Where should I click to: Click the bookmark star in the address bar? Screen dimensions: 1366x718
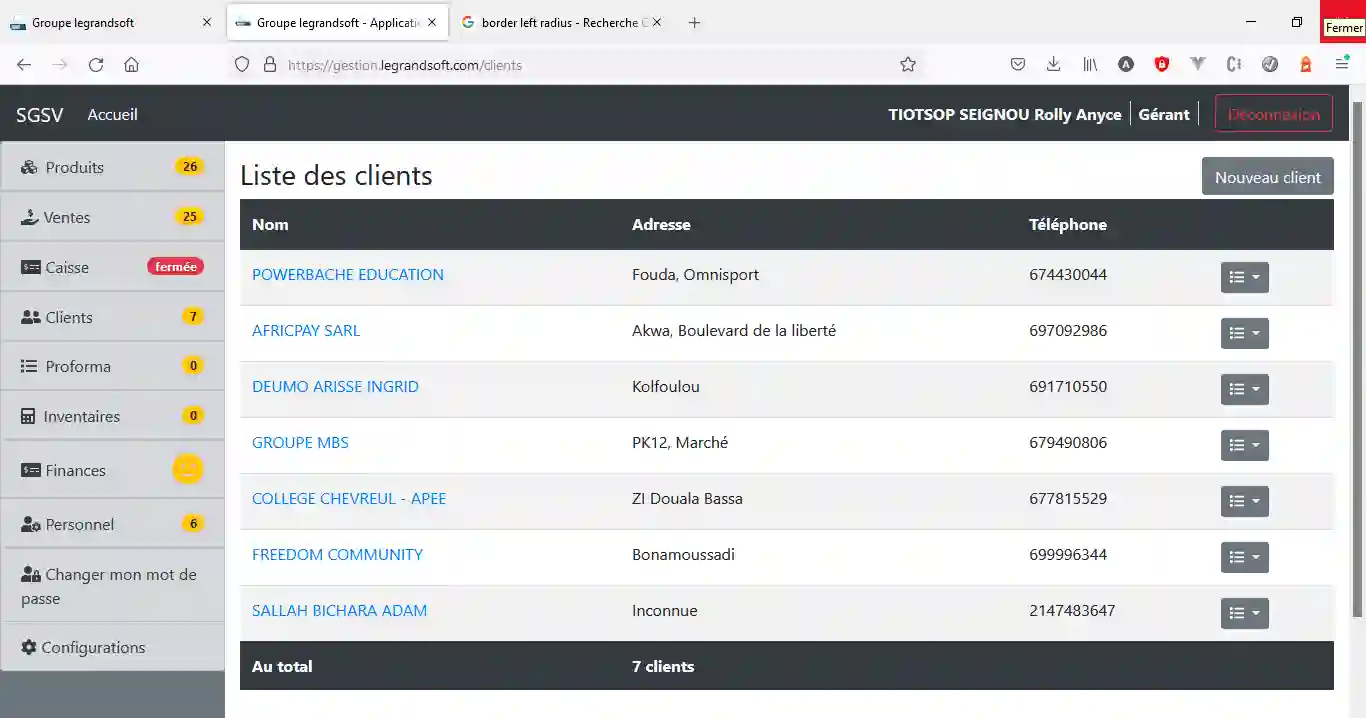click(907, 64)
